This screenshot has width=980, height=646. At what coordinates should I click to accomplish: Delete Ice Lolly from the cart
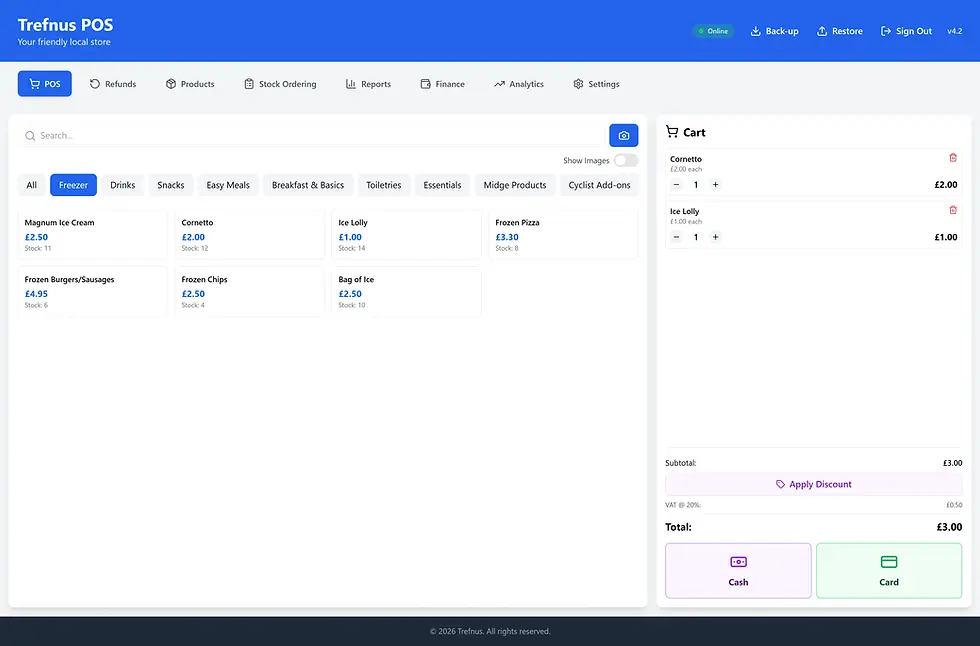[x=952, y=211]
